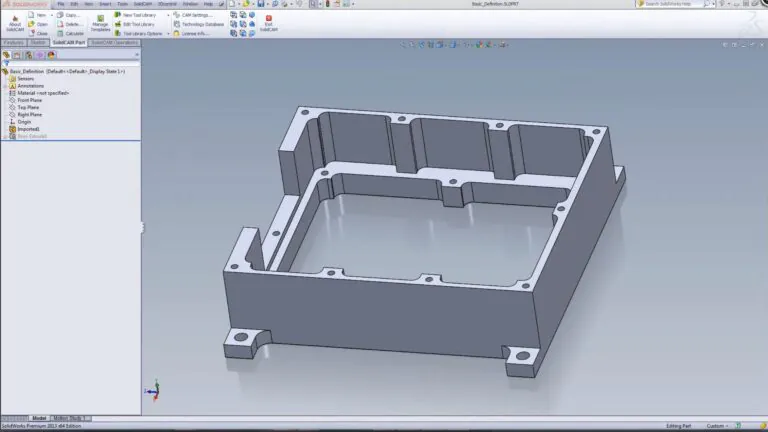Viewport: 768px width, 432px height.
Task: Open the PropertyManager panel icon
Action: 17,55
